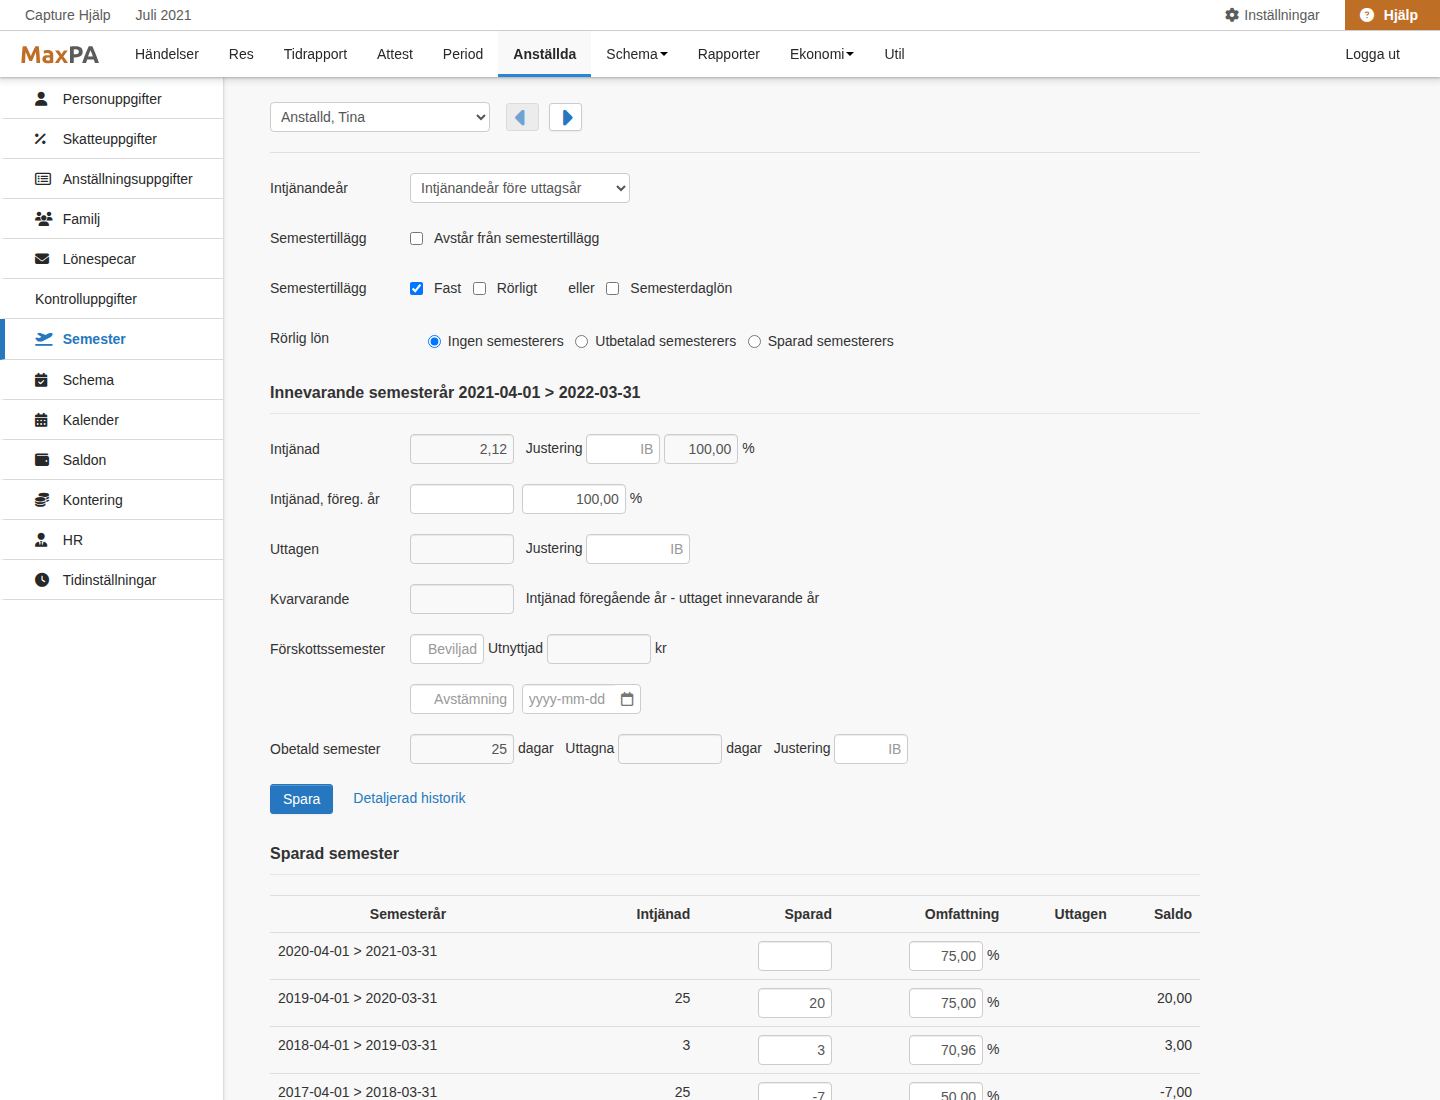This screenshot has width=1440, height=1100.
Task: Open the employee selector Anstalld, Tina
Action: coord(380,117)
